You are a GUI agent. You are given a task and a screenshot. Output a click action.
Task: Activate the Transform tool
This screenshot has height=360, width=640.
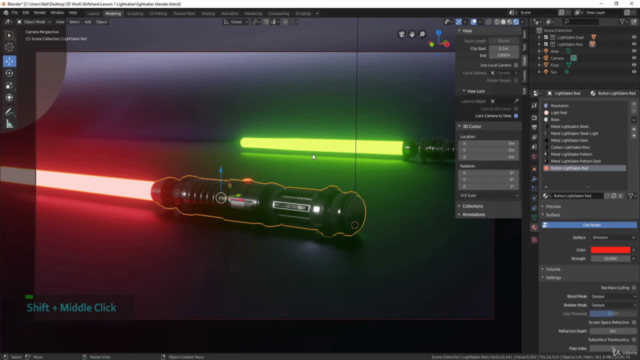(9, 98)
